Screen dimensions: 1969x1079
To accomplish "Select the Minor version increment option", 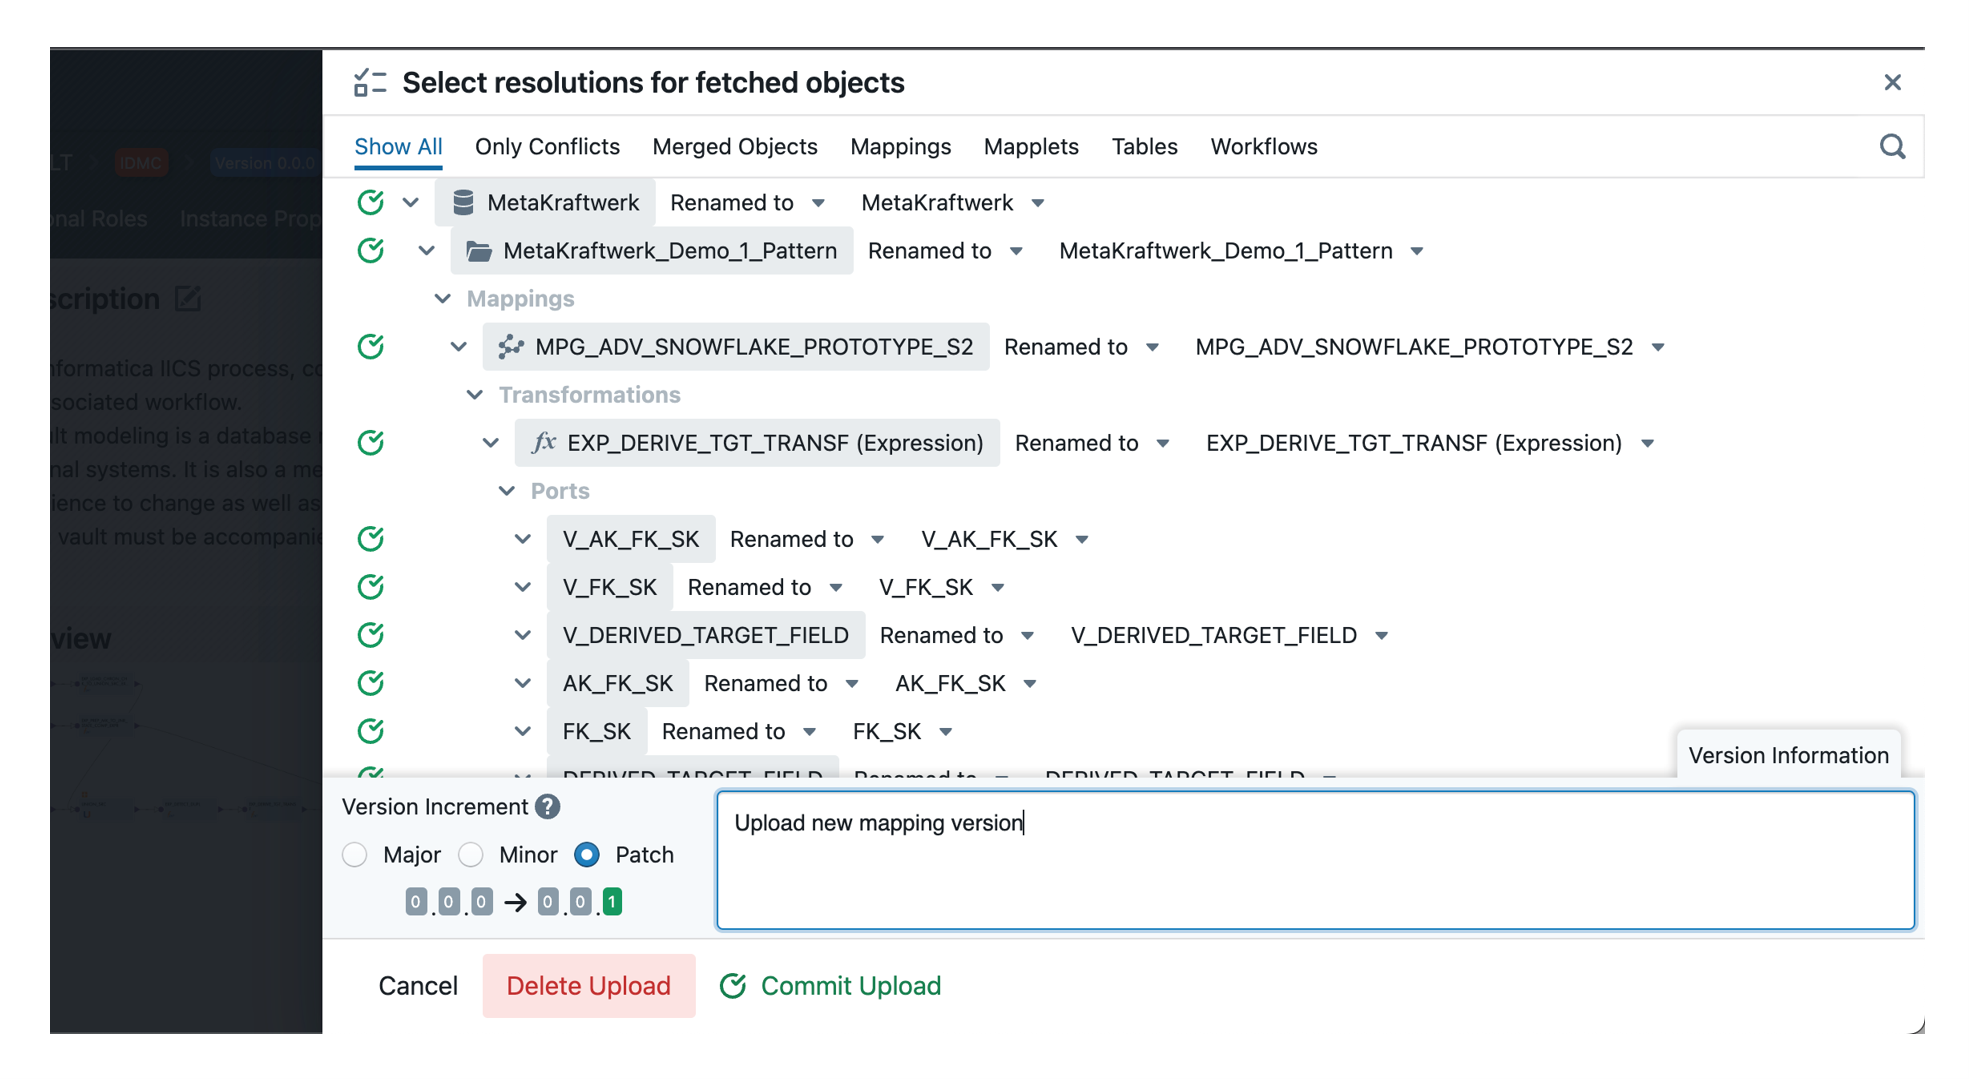I will [471, 855].
